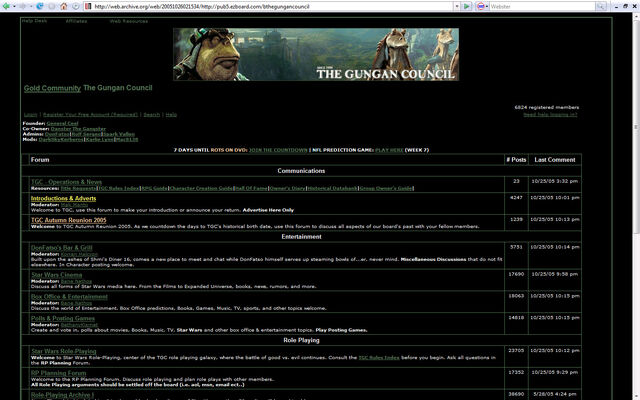
Task: Expand the address bar URL dropdown
Action: click(457, 6)
